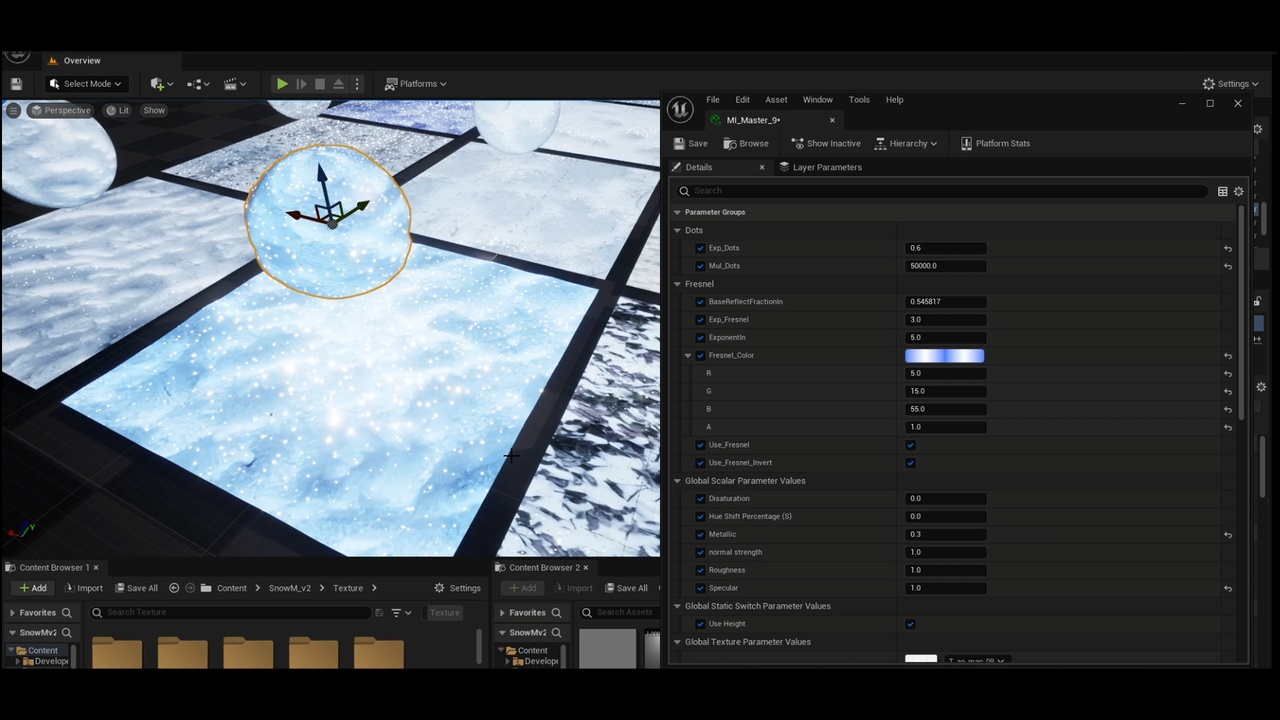Open the Help menu

[x=894, y=100]
